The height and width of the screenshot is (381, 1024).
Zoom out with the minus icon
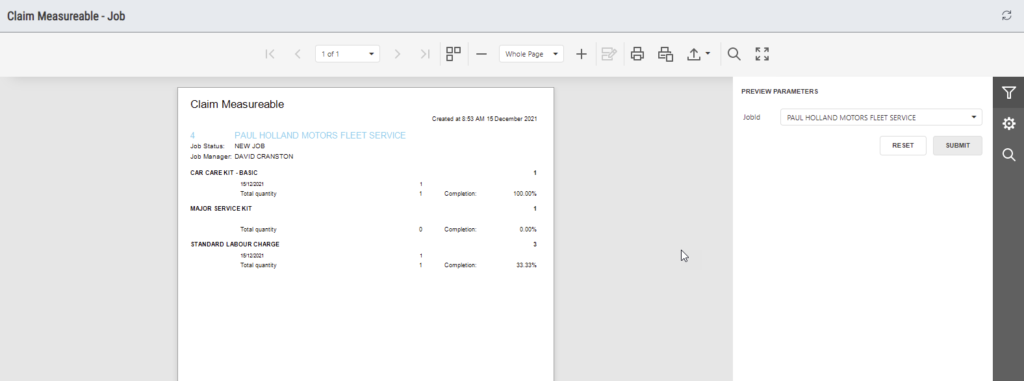point(481,54)
